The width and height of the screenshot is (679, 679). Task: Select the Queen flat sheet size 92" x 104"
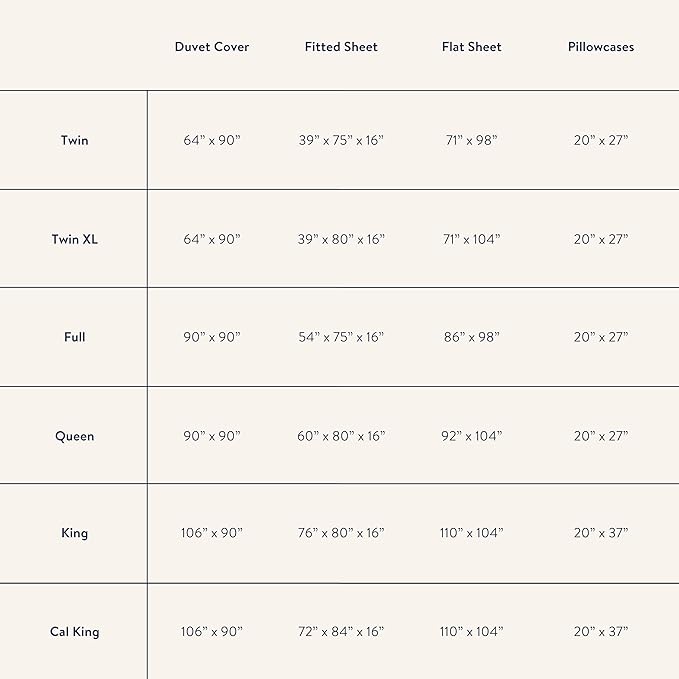(x=472, y=436)
